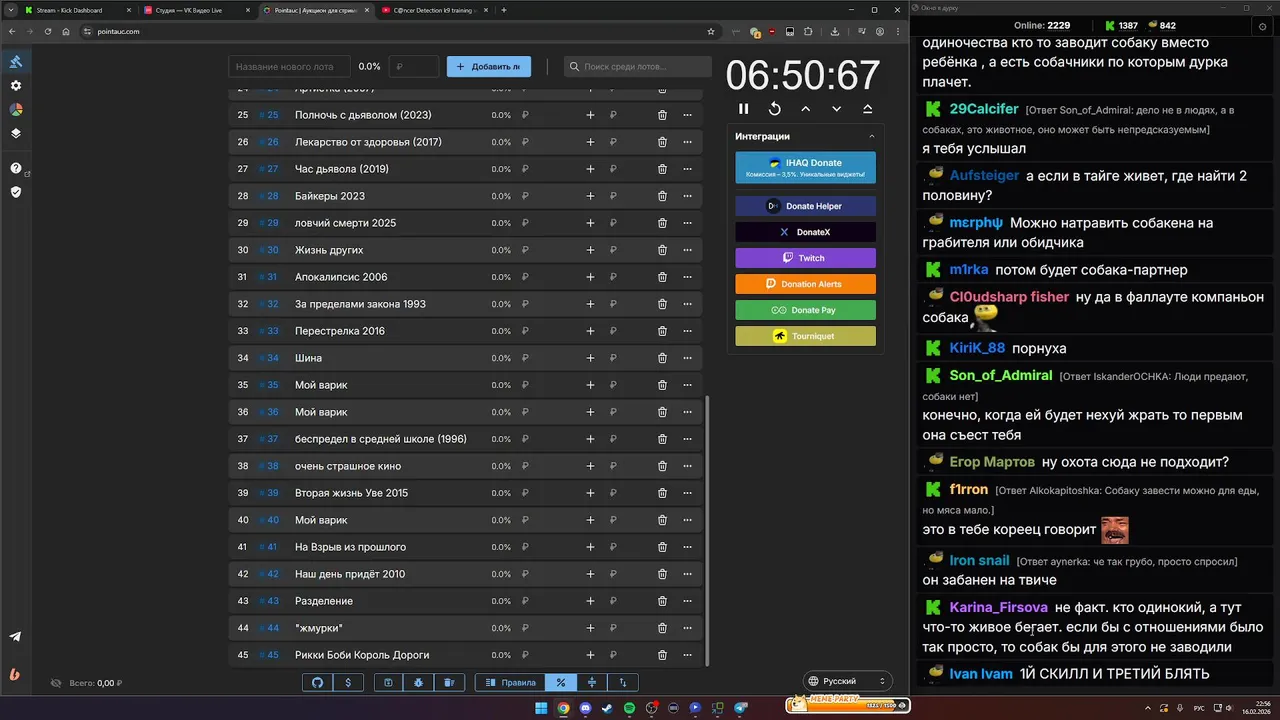Add amount to 'Шина' with plus
The width and height of the screenshot is (1280, 720).
point(590,358)
